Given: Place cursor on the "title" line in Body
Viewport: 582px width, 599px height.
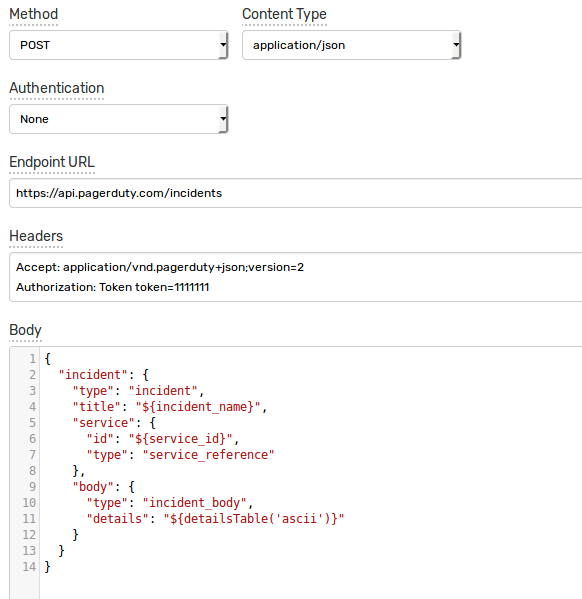Looking at the screenshot, I should pos(170,406).
